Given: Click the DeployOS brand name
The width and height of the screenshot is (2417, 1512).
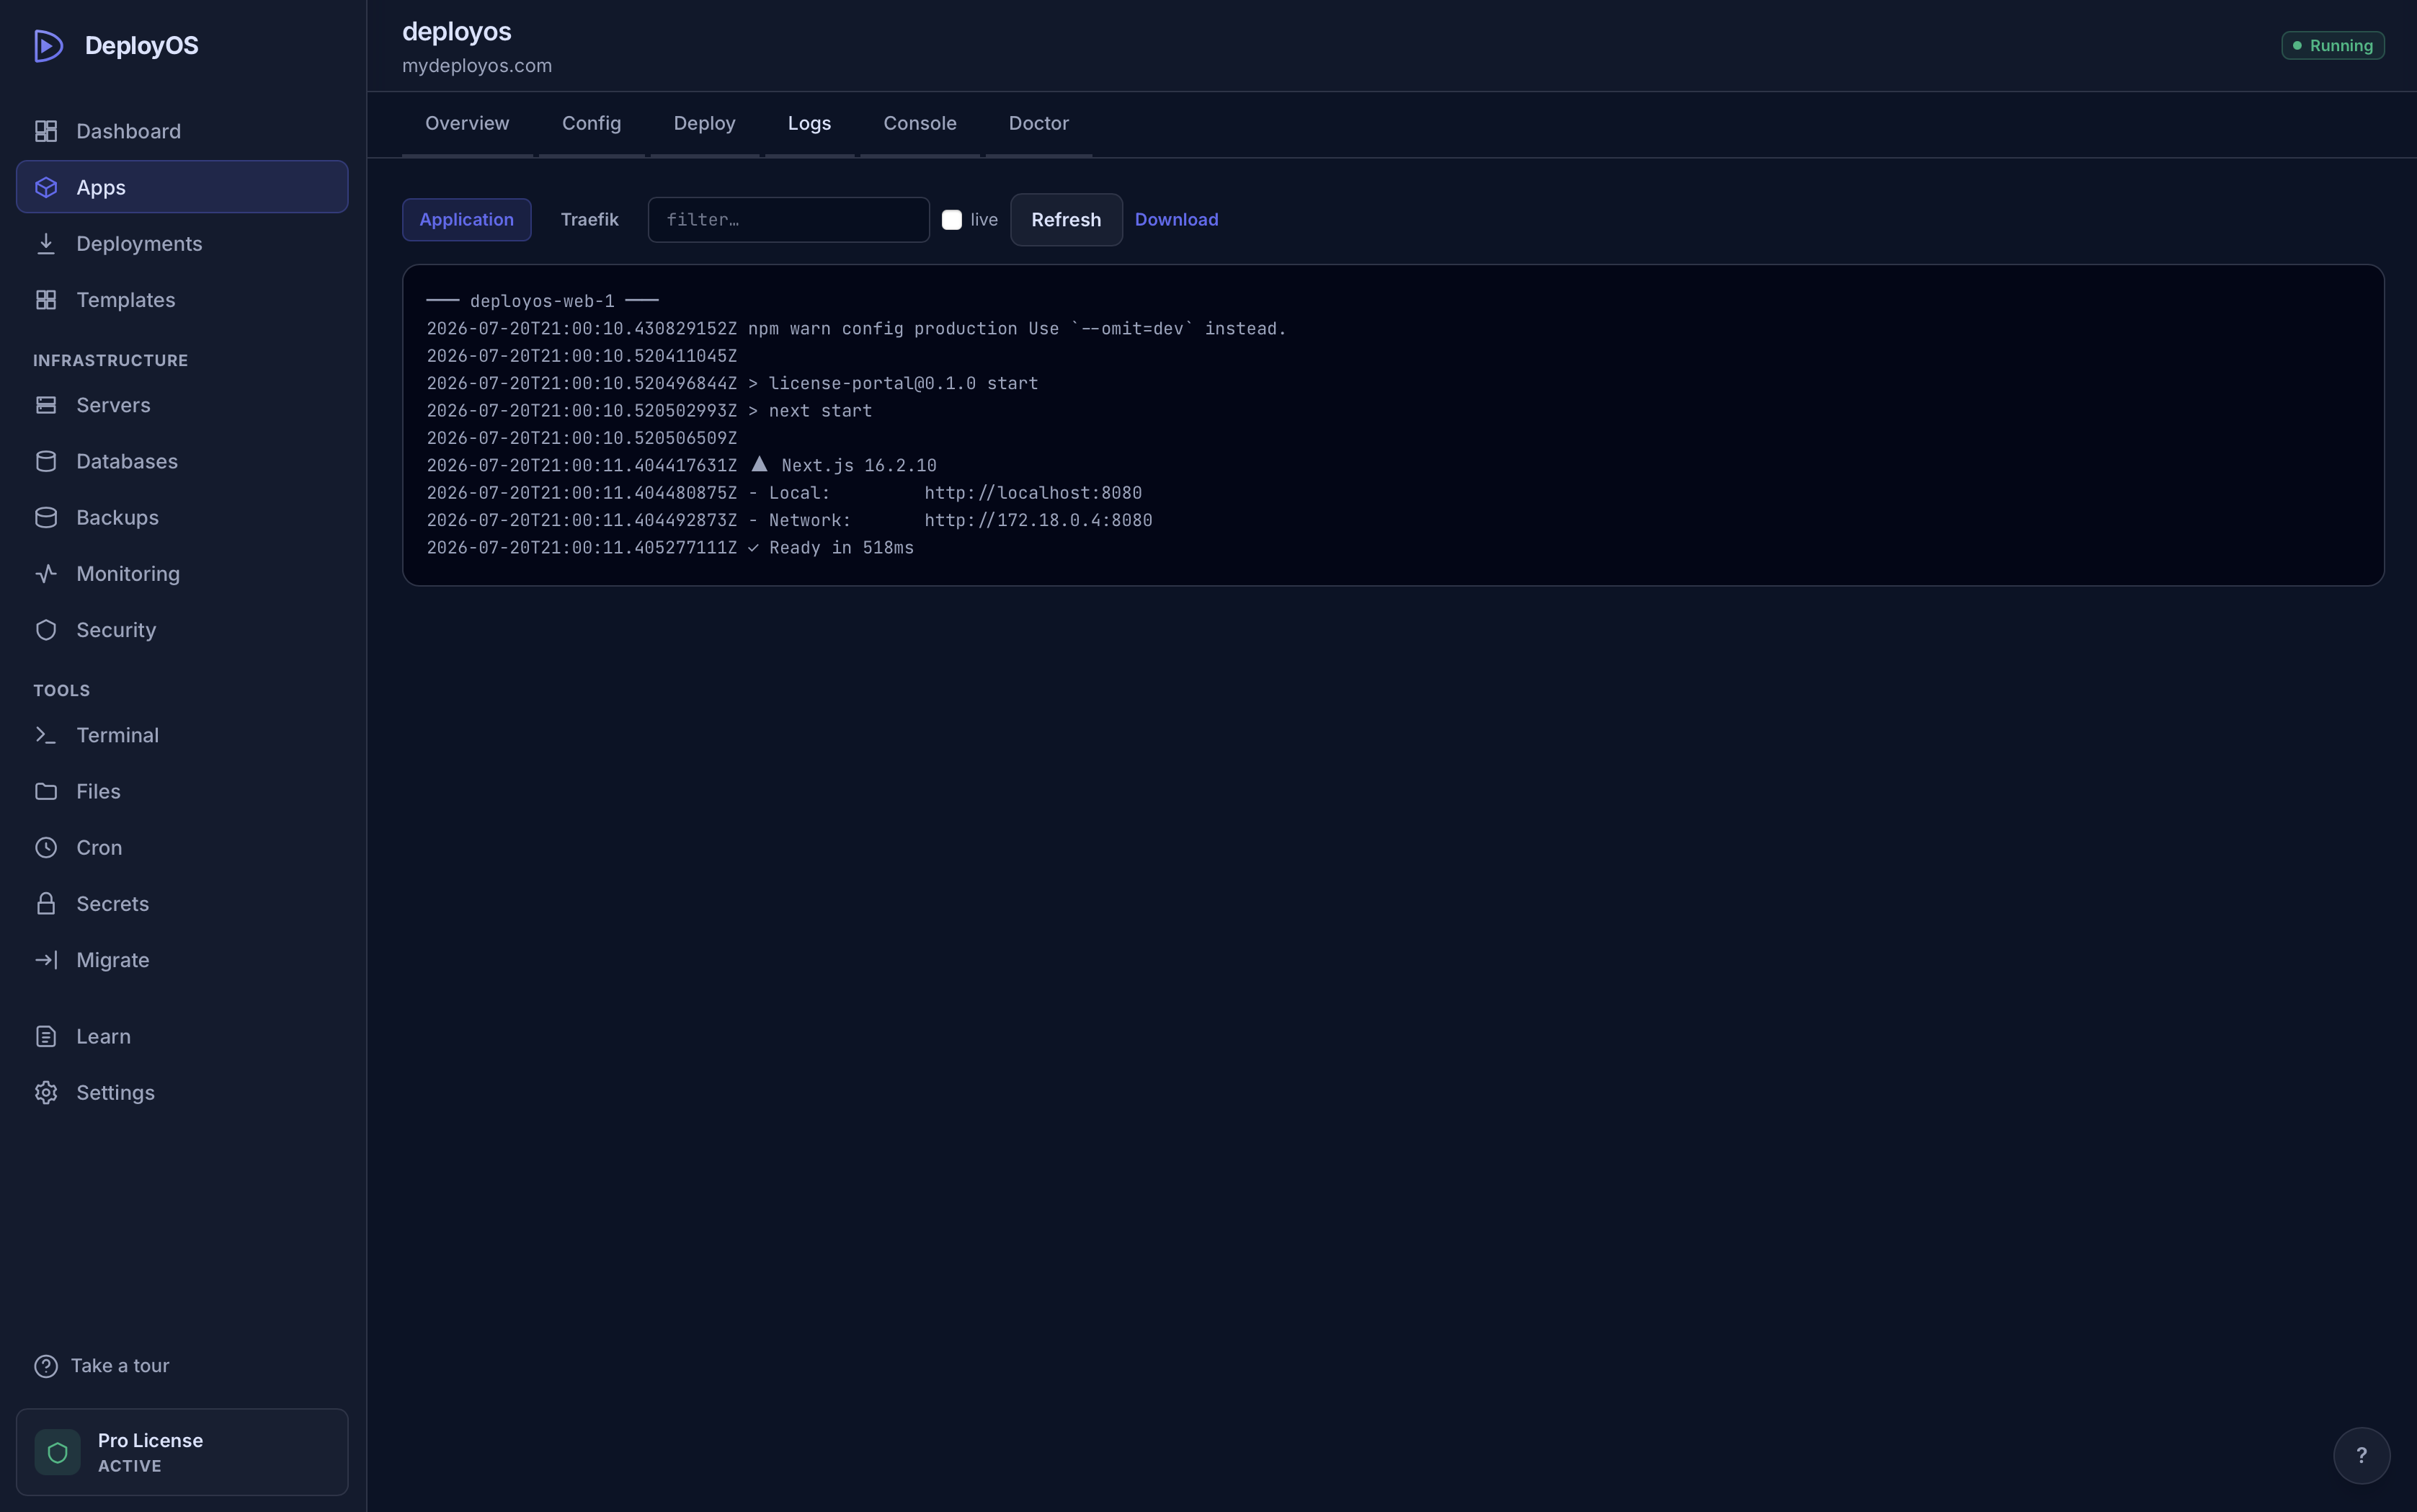Looking at the screenshot, I should [x=141, y=46].
